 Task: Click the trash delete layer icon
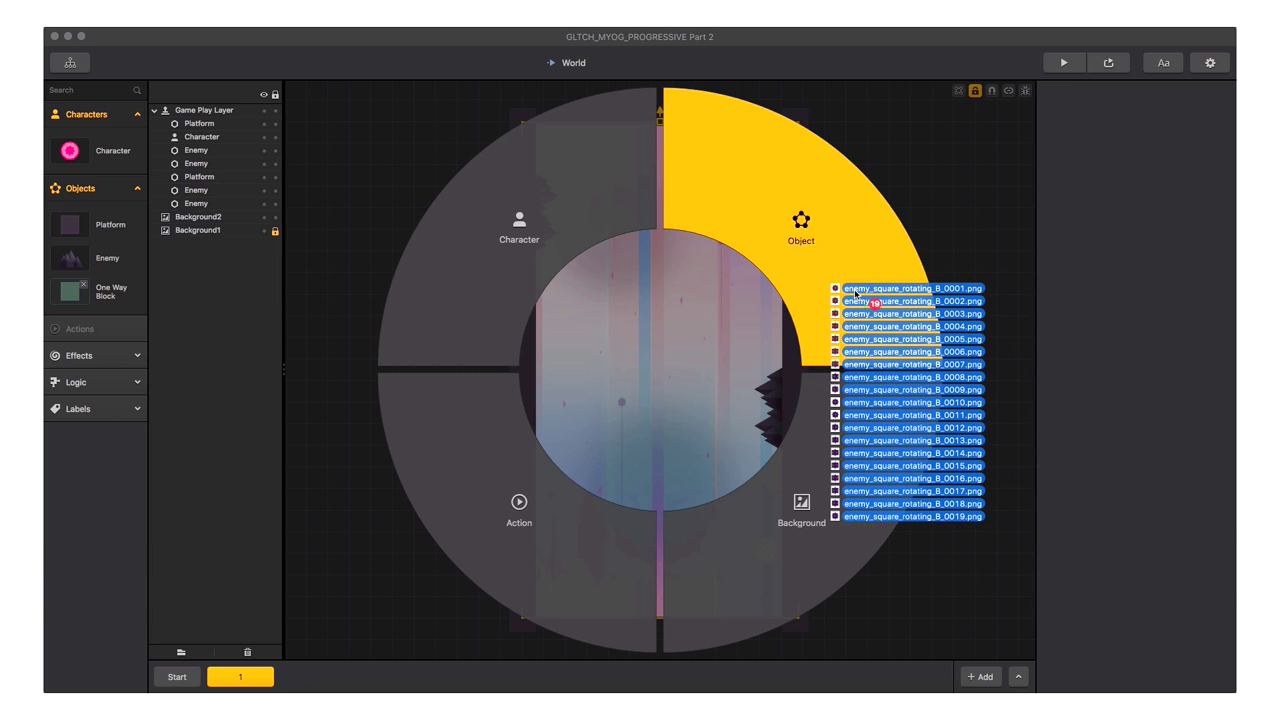pyautogui.click(x=247, y=652)
